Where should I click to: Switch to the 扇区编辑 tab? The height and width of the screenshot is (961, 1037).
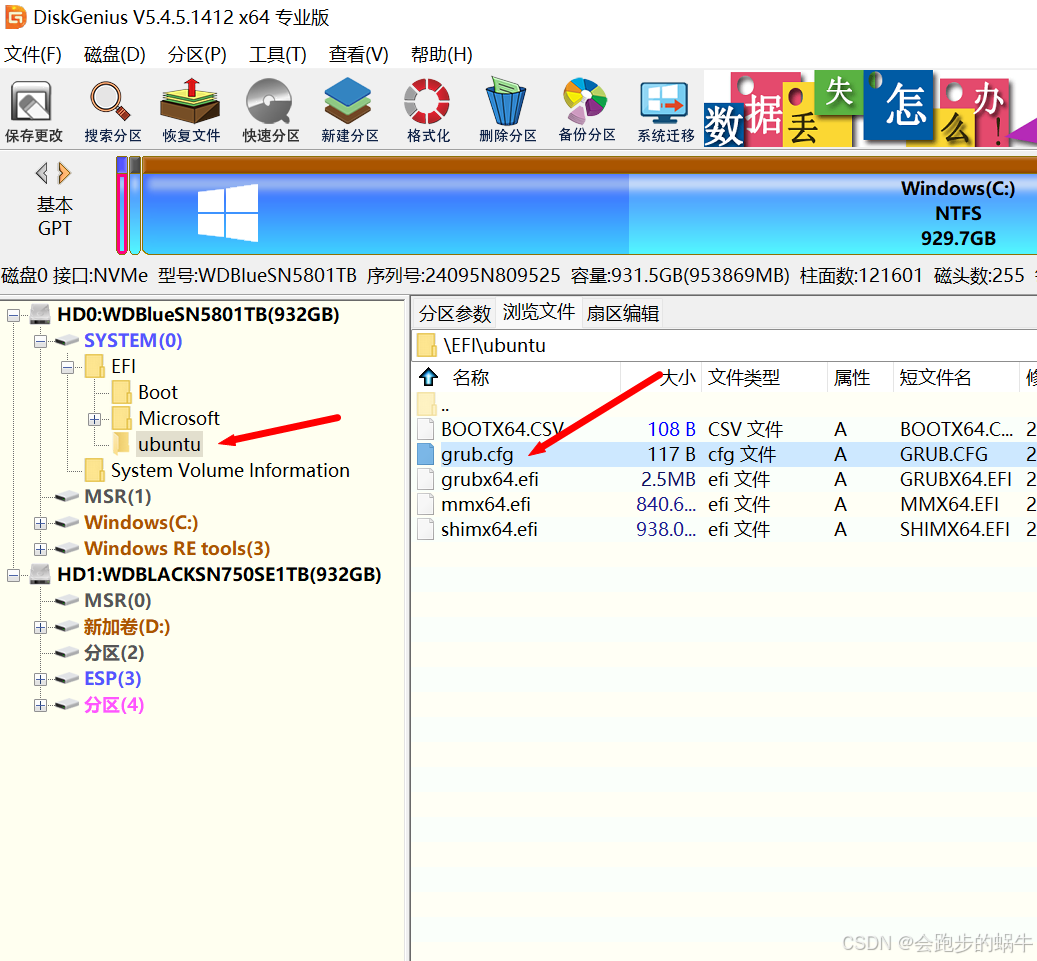[x=622, y=313]
